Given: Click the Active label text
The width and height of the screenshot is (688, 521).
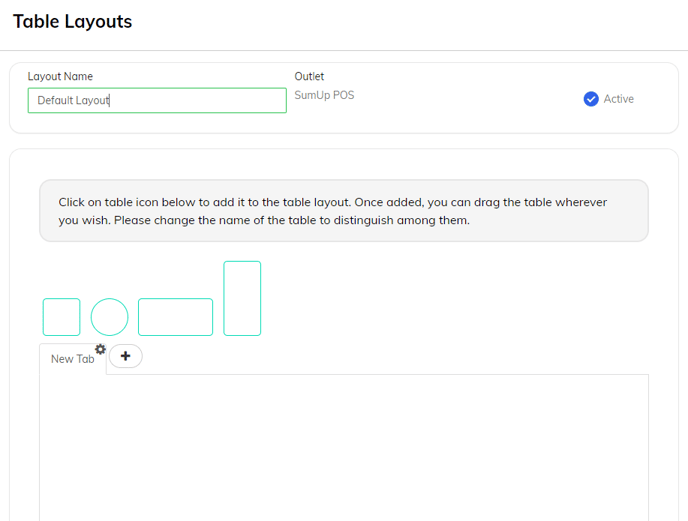Looking at the screenshot, I should point(619,99).
